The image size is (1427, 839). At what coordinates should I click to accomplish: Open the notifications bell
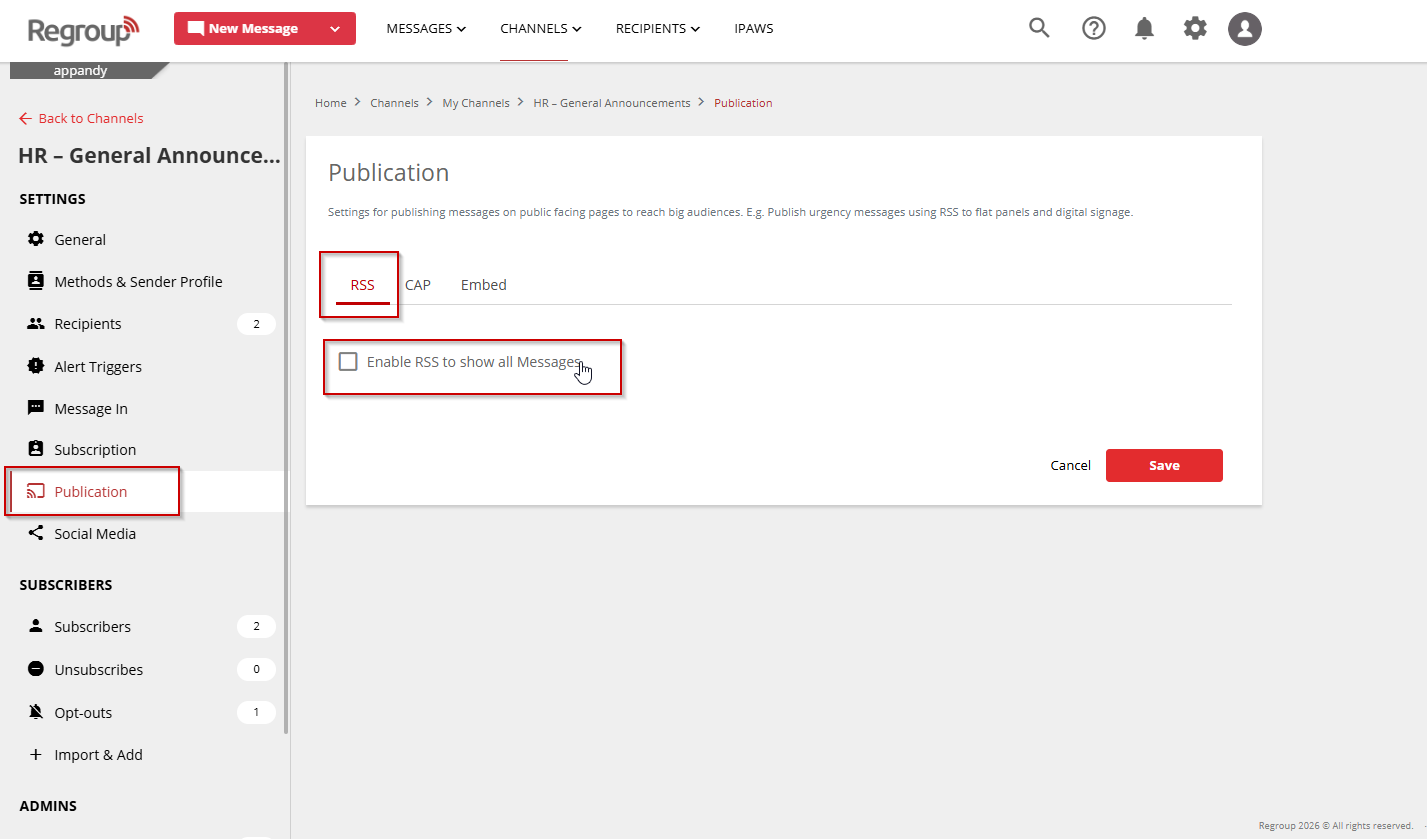(1145, 28)
